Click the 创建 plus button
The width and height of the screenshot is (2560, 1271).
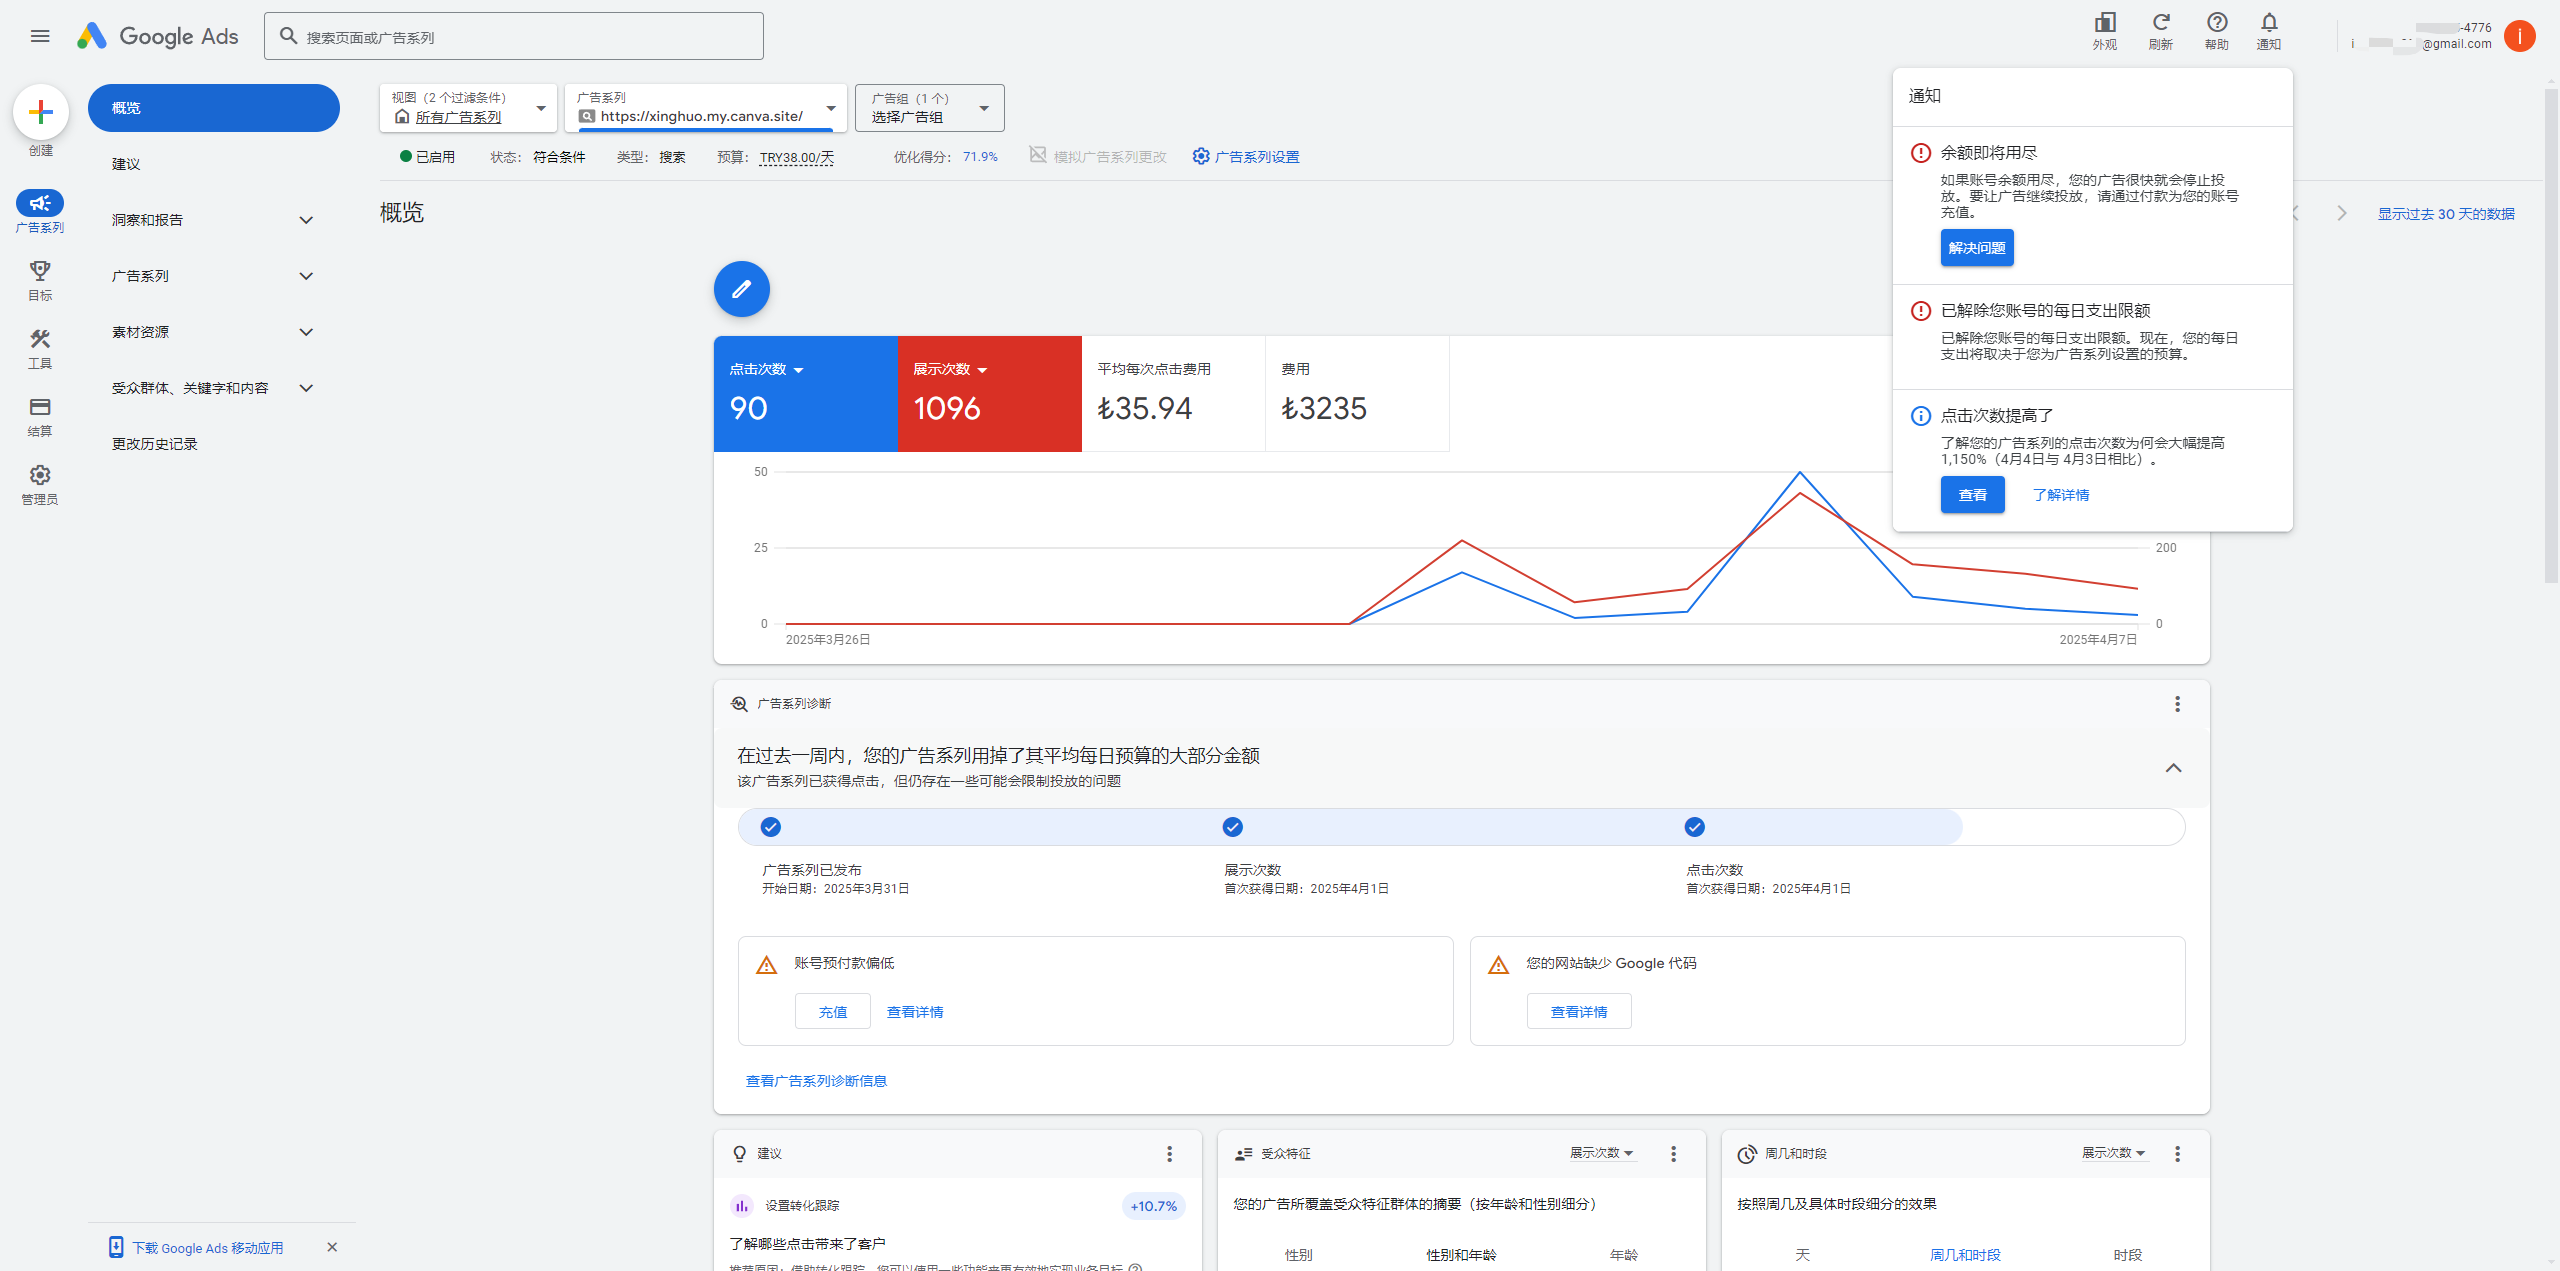(41, 111)
